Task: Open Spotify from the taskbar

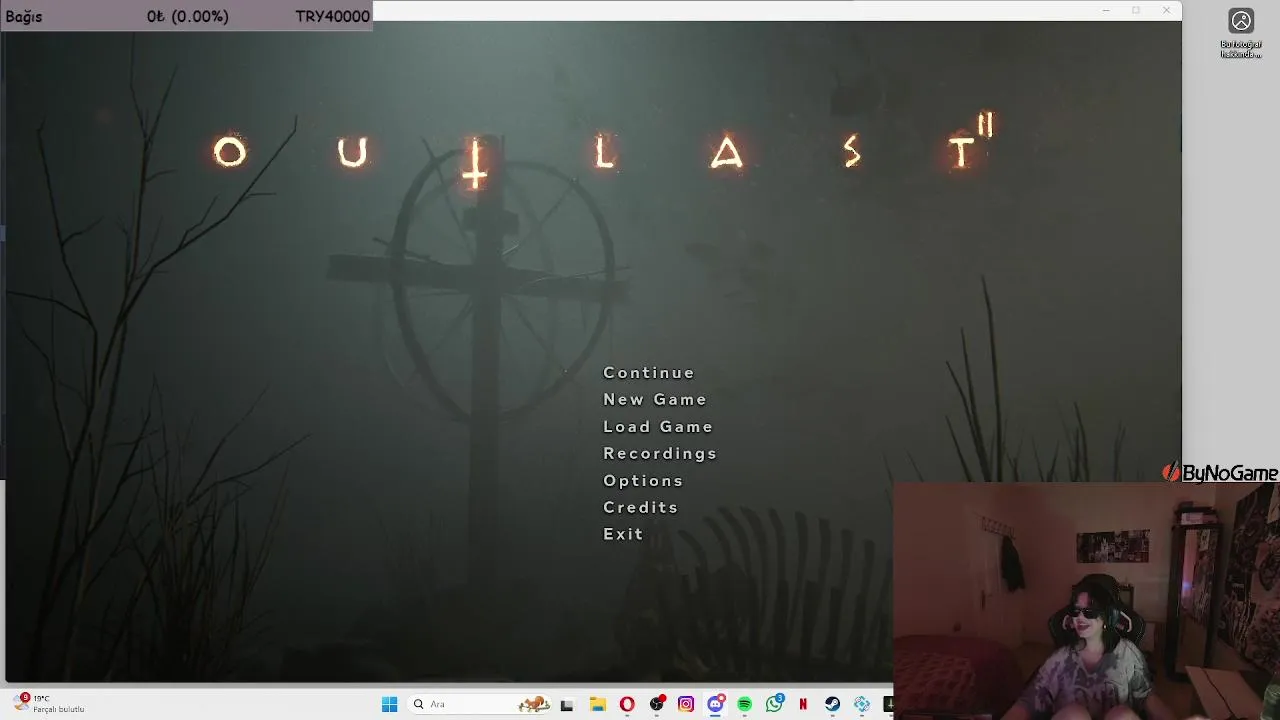Action: coord(745,705)
